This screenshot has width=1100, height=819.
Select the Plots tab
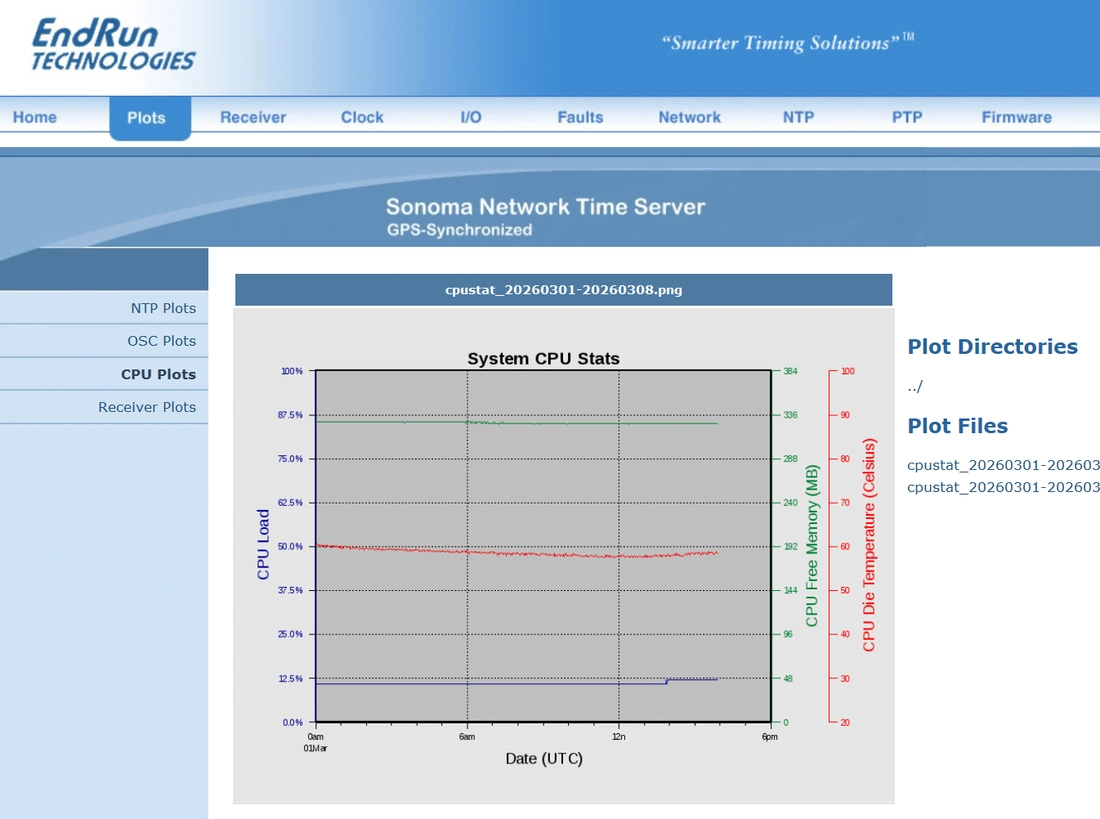coord(147,118)
